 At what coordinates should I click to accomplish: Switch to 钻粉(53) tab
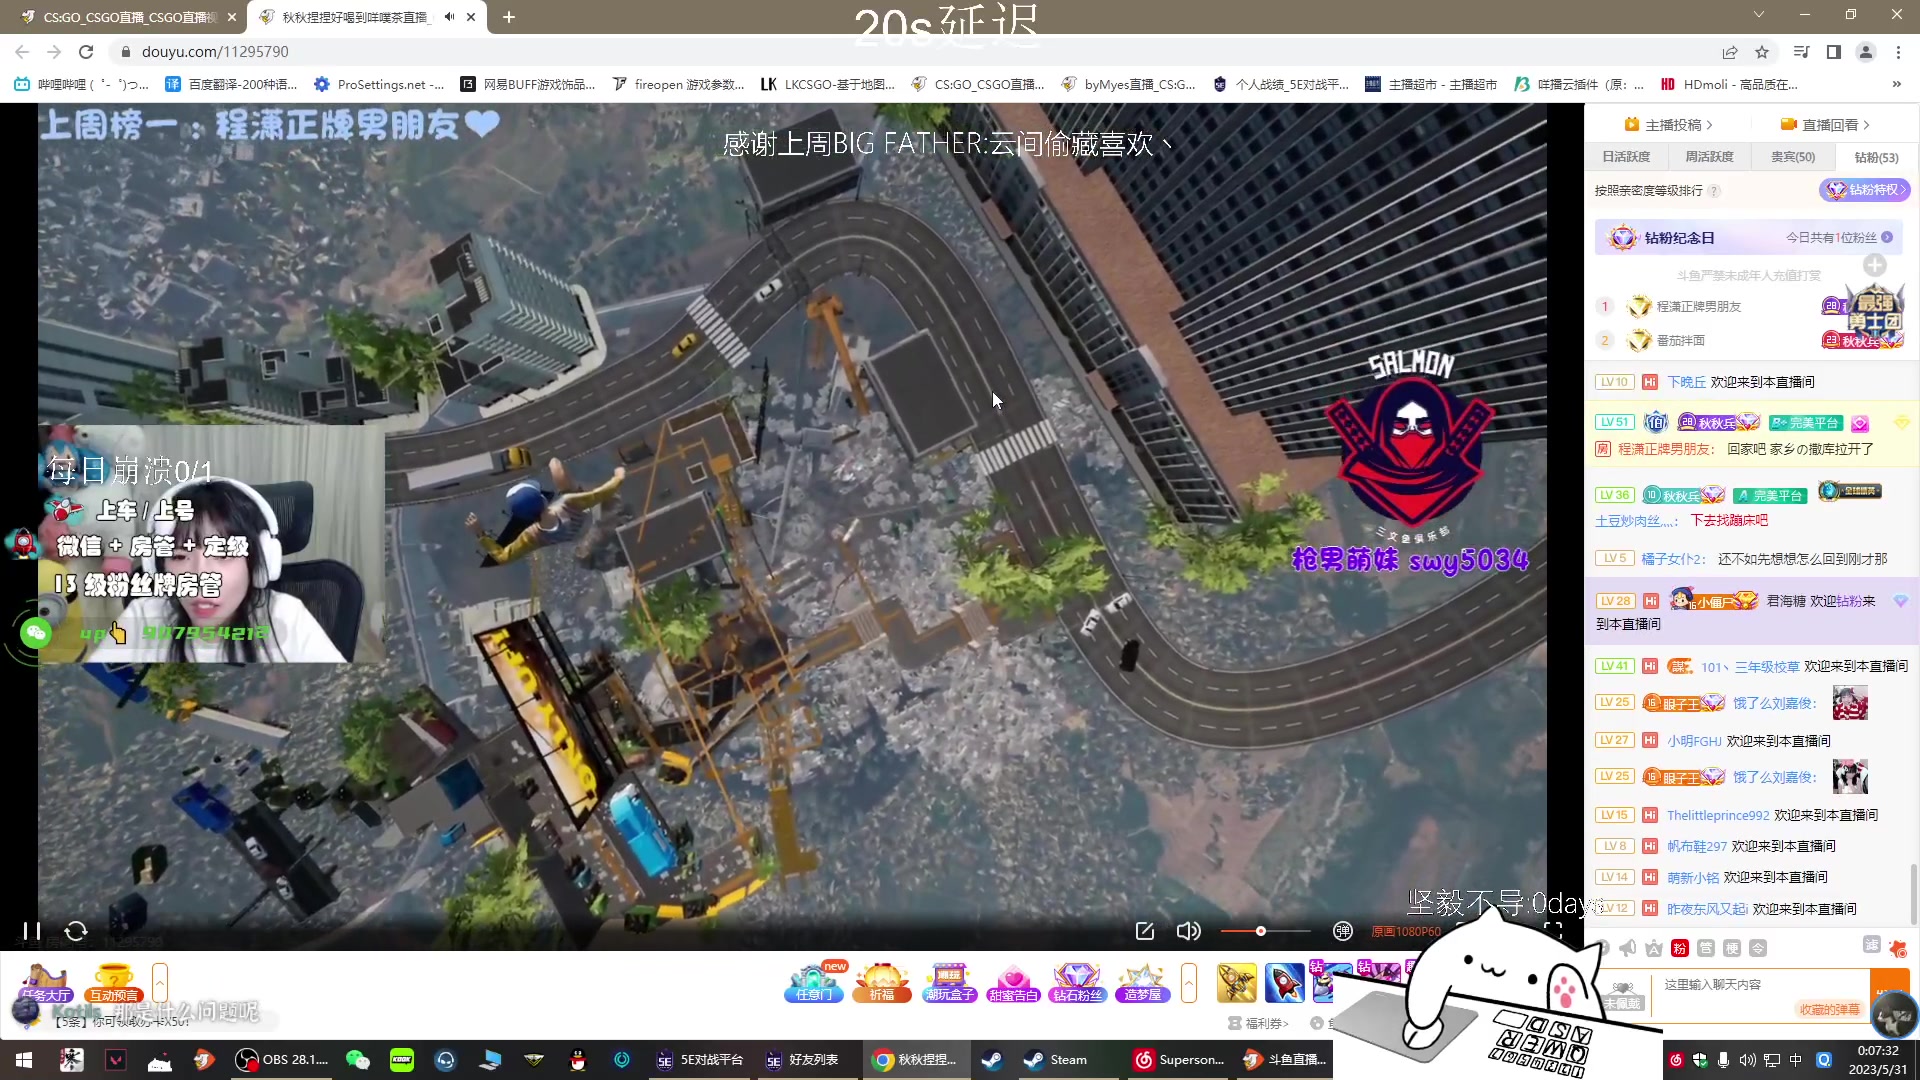pos(1876,157)
